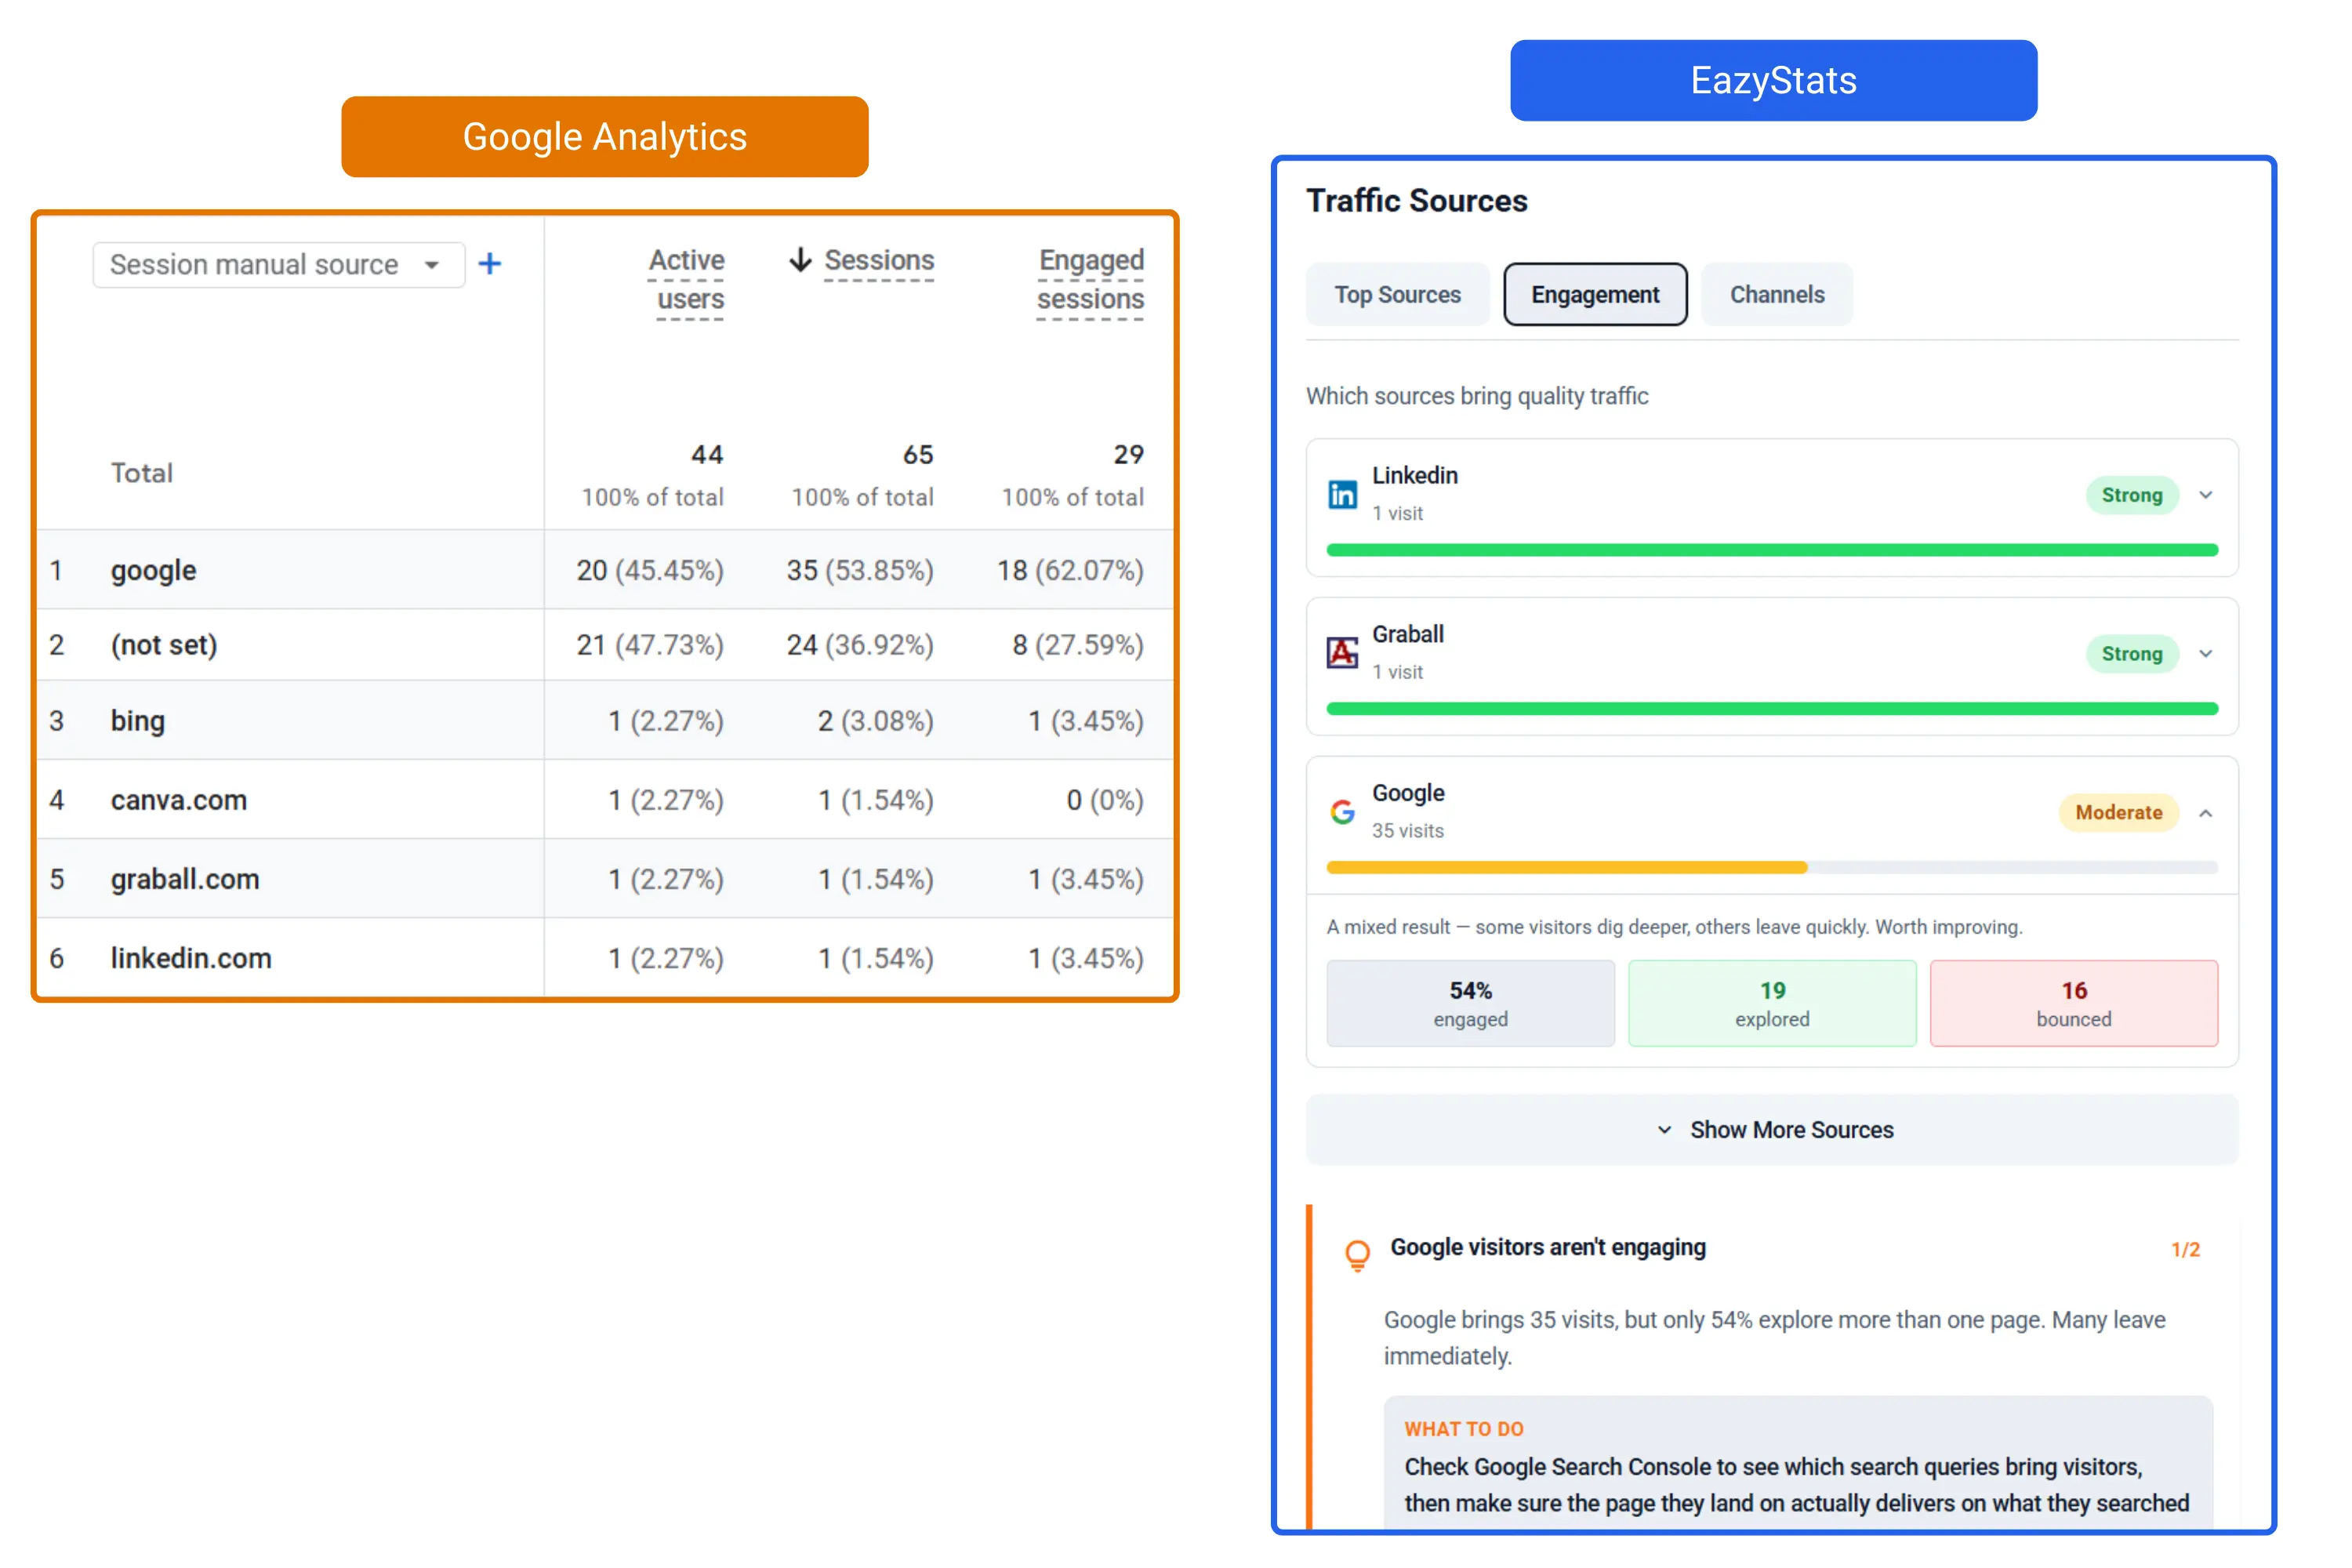This screenshot has height=1568, width=2352.
Task: Click the 16 bounced stat box
Action: click(x=2074, y=1004)
